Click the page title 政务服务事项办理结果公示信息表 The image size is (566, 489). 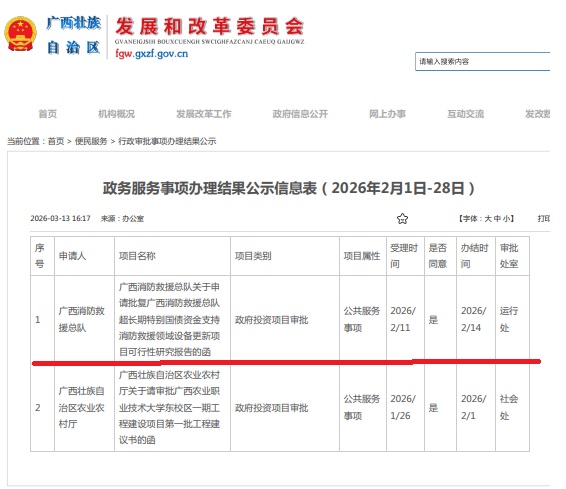pos(288,188)
